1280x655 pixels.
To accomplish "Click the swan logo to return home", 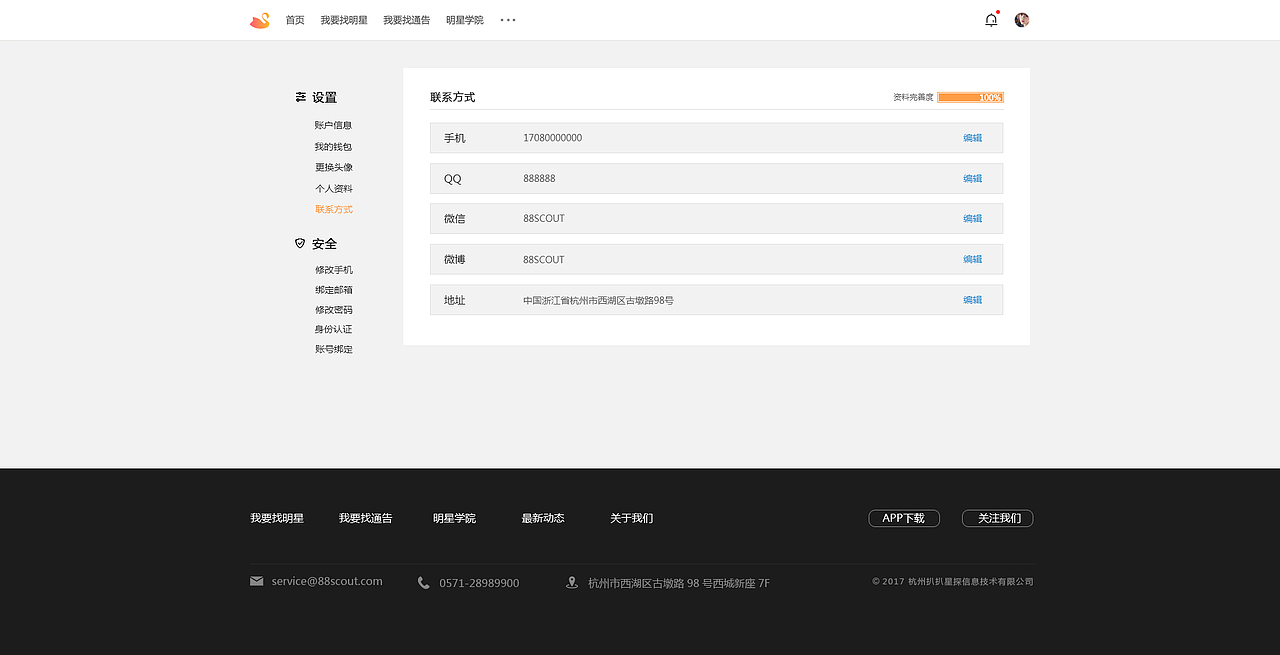I will 259,19.
